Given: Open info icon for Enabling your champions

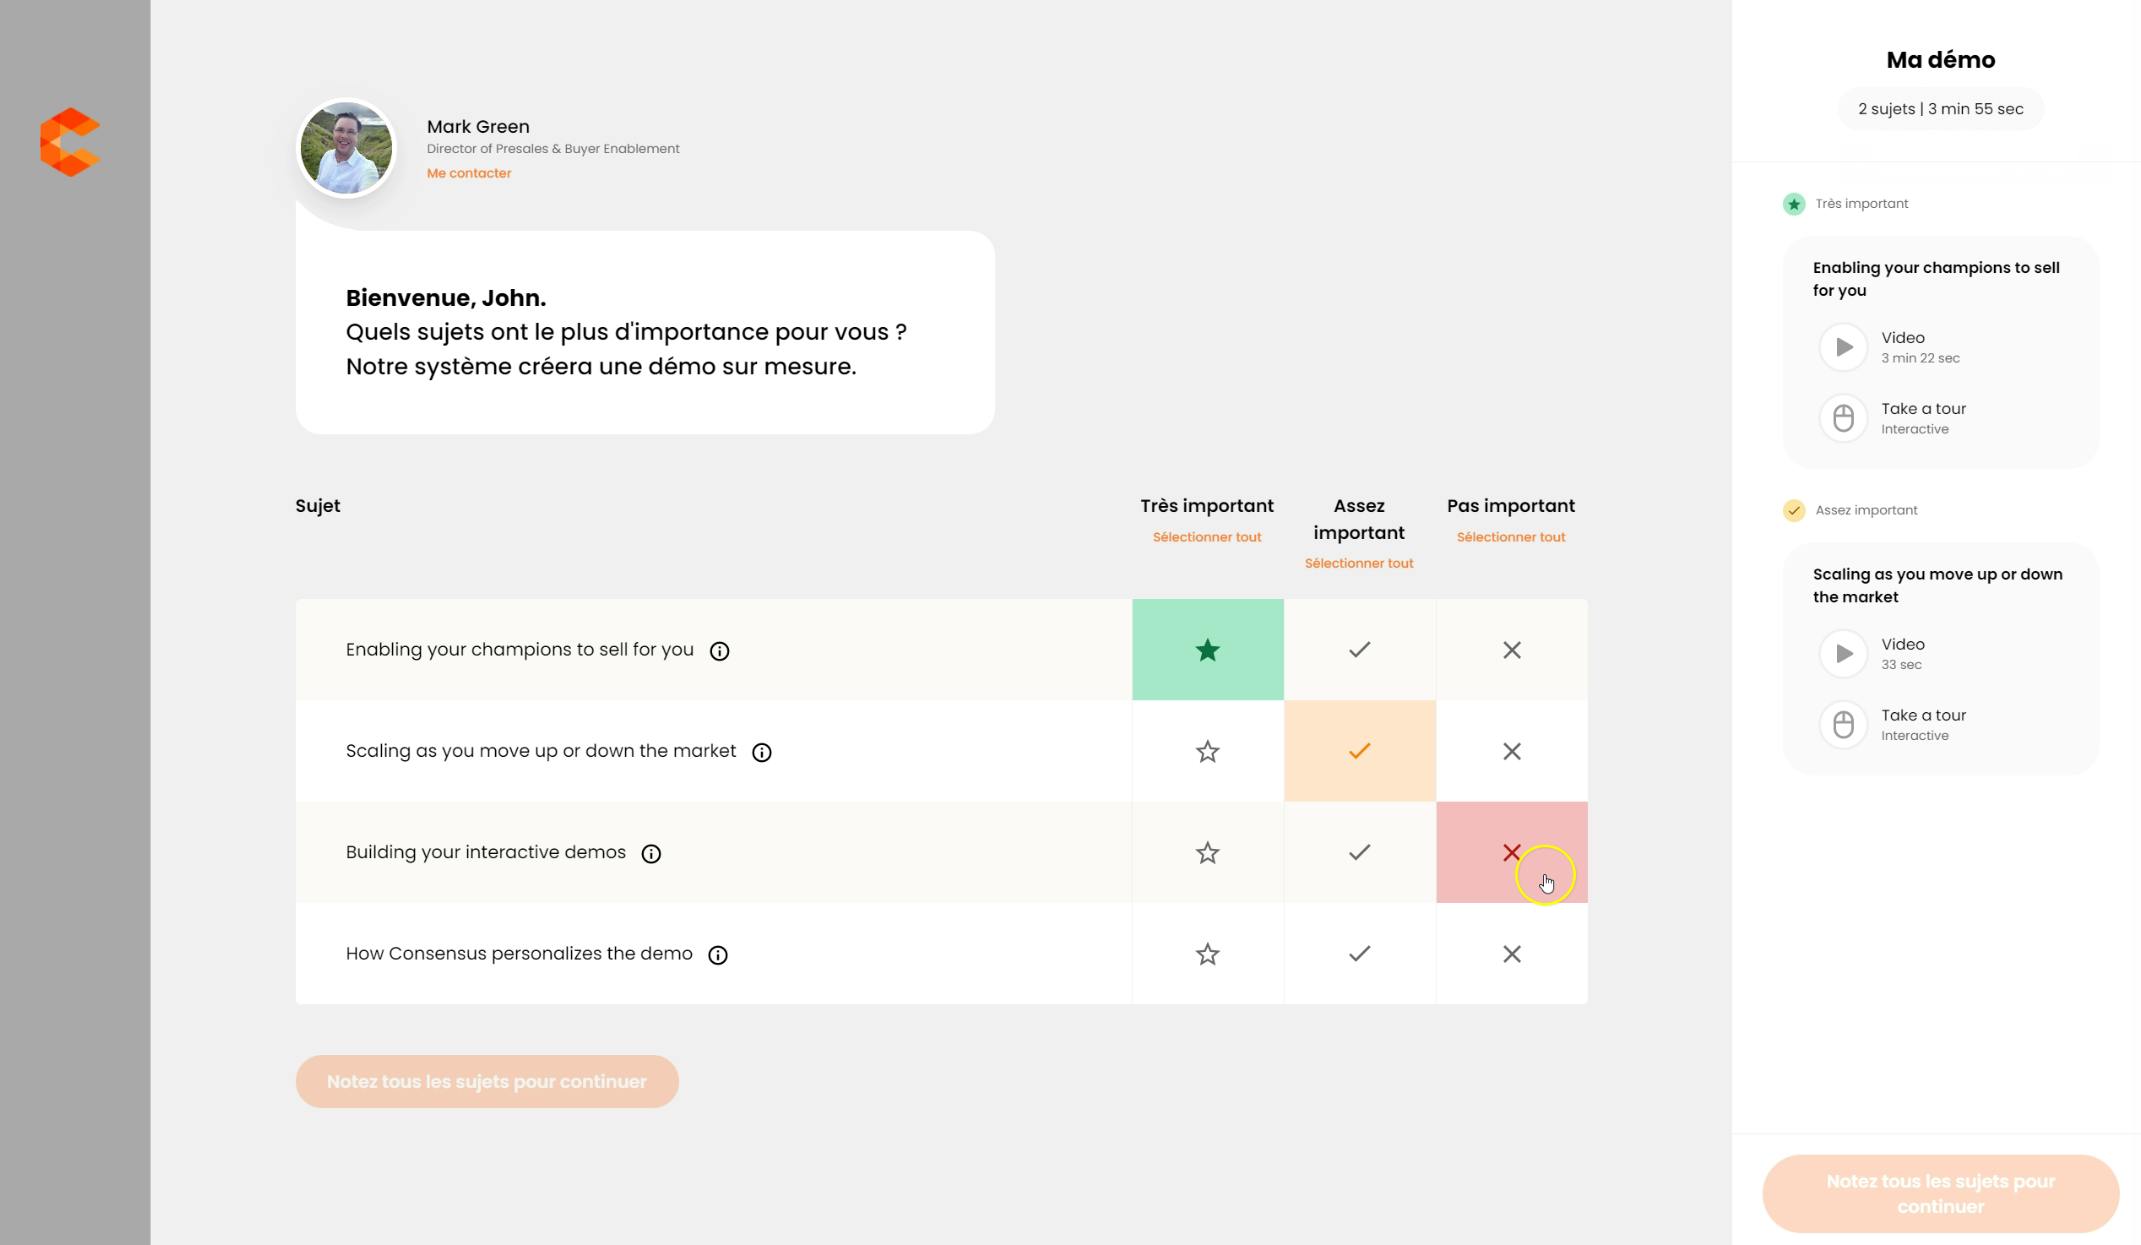Looking at the screenshot, I should point(719,651).
